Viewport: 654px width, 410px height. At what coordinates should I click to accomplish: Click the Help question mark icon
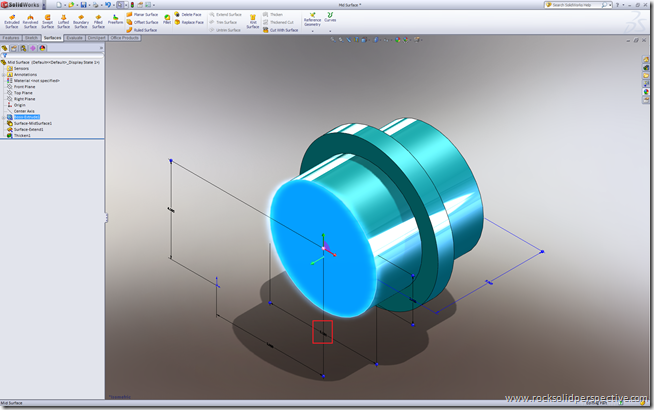tap(617, 5)
